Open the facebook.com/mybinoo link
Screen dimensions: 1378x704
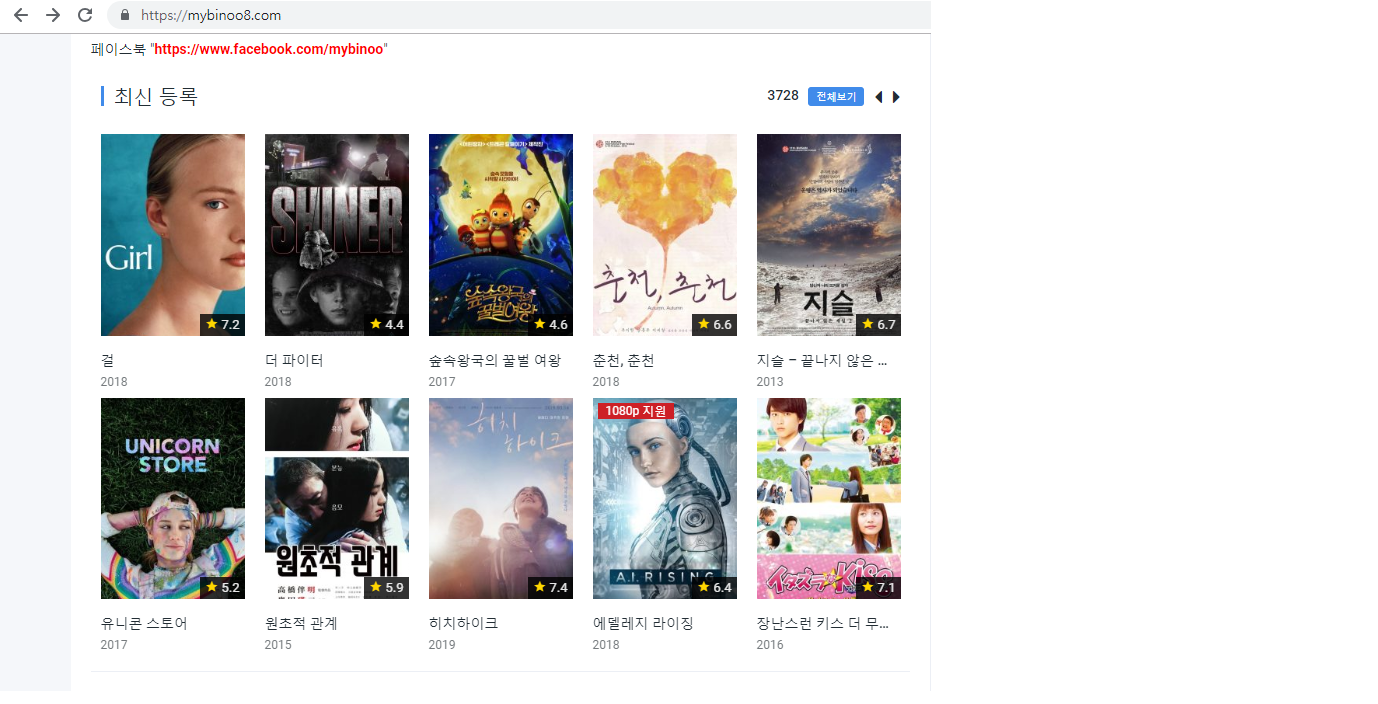point(269,49)
